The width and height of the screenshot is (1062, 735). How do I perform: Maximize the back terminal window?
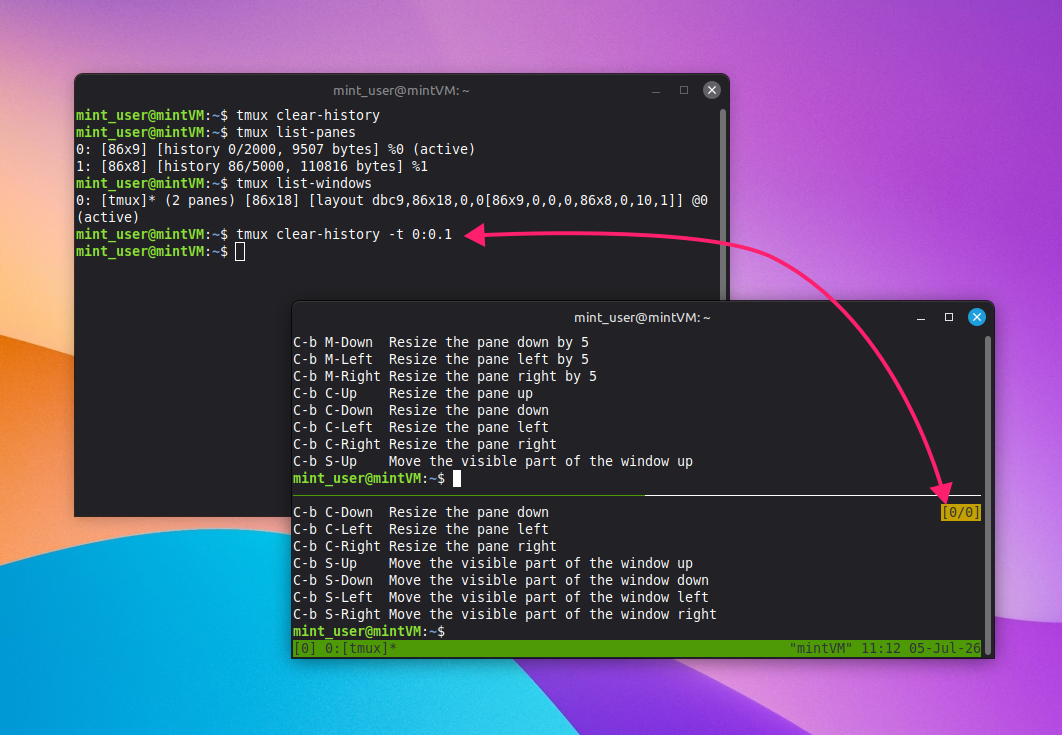click(x=684, y=90)
